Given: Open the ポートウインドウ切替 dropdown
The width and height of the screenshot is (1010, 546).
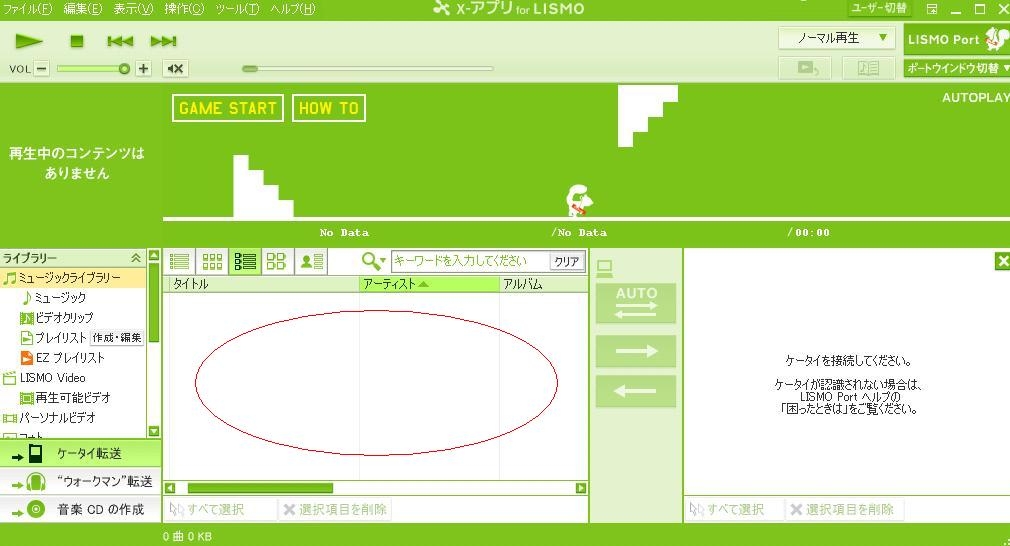Looking at the screenshot, I should [x=957, y=68].
